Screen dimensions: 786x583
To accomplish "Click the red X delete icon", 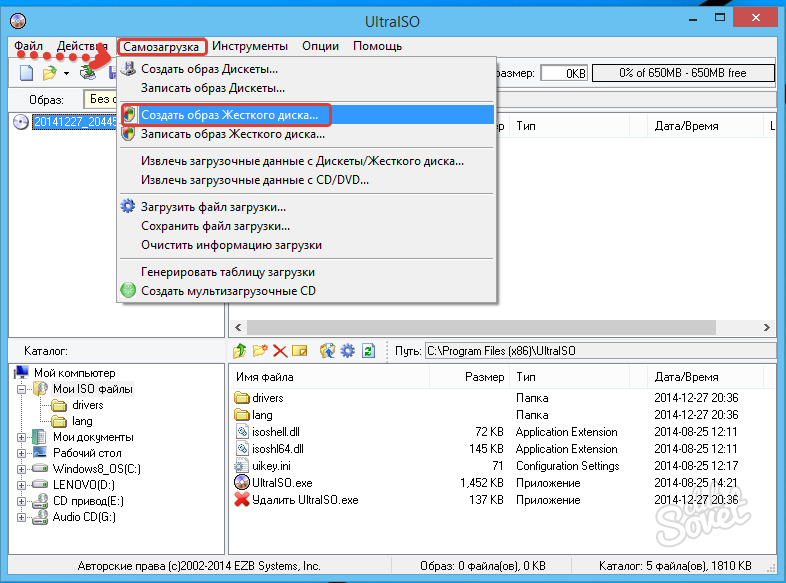I will (x=280, y=351).
